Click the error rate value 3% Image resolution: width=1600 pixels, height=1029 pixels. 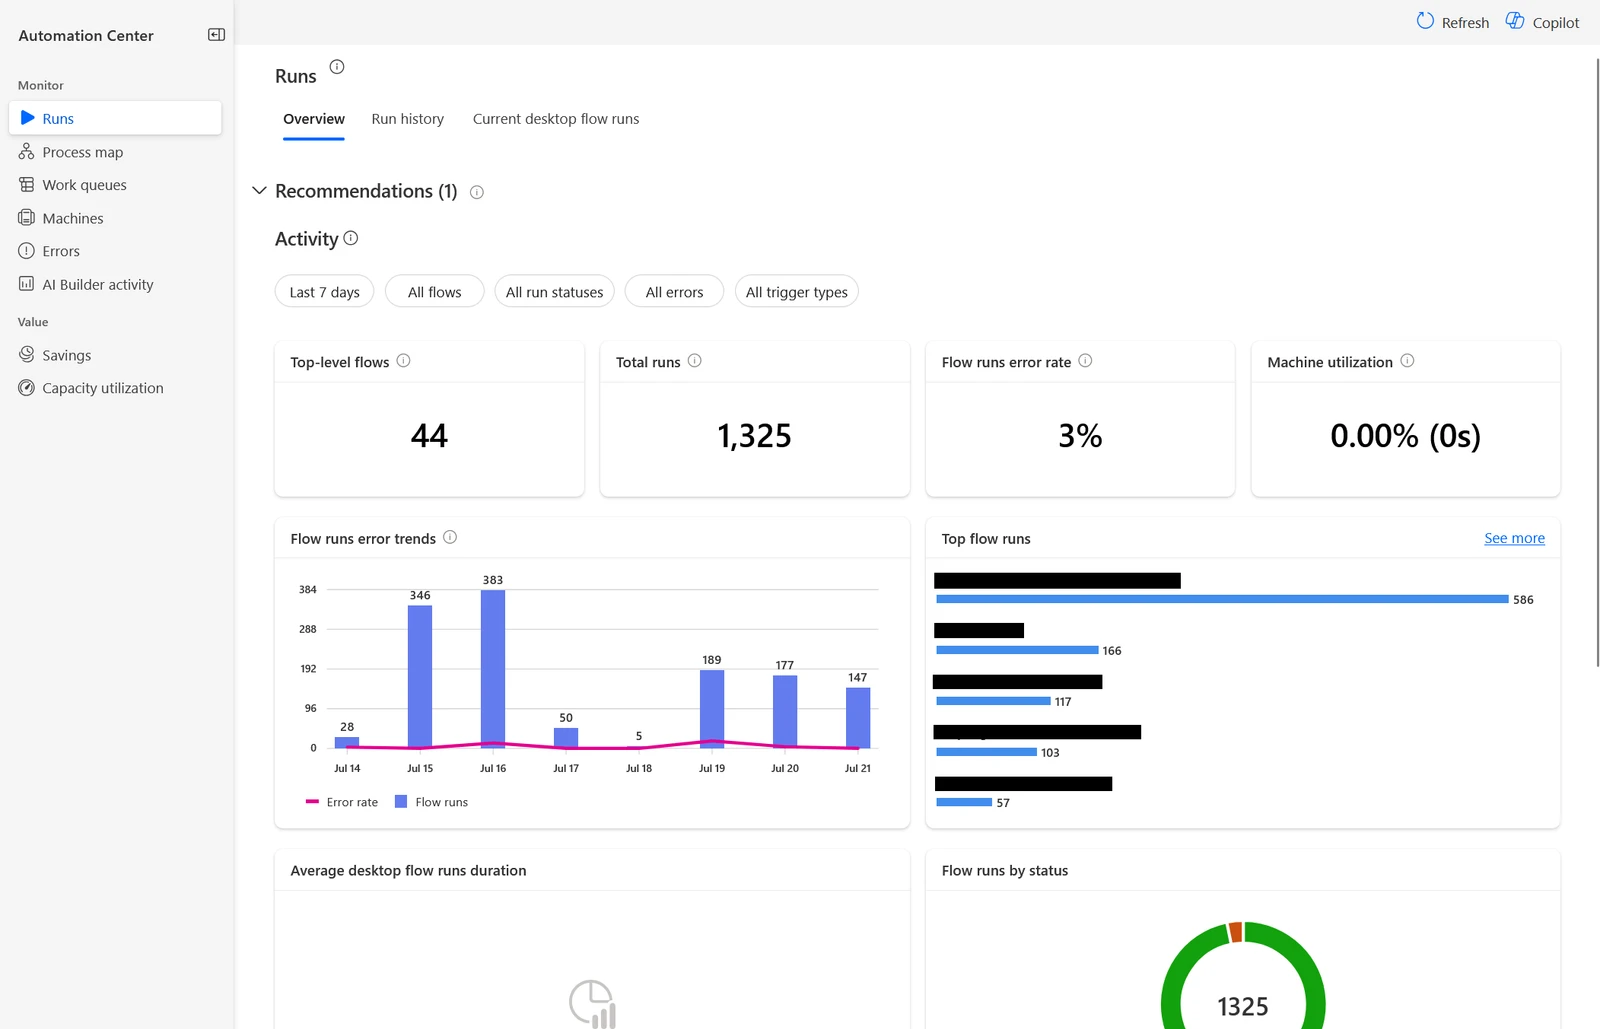[x=1080, y=436]
